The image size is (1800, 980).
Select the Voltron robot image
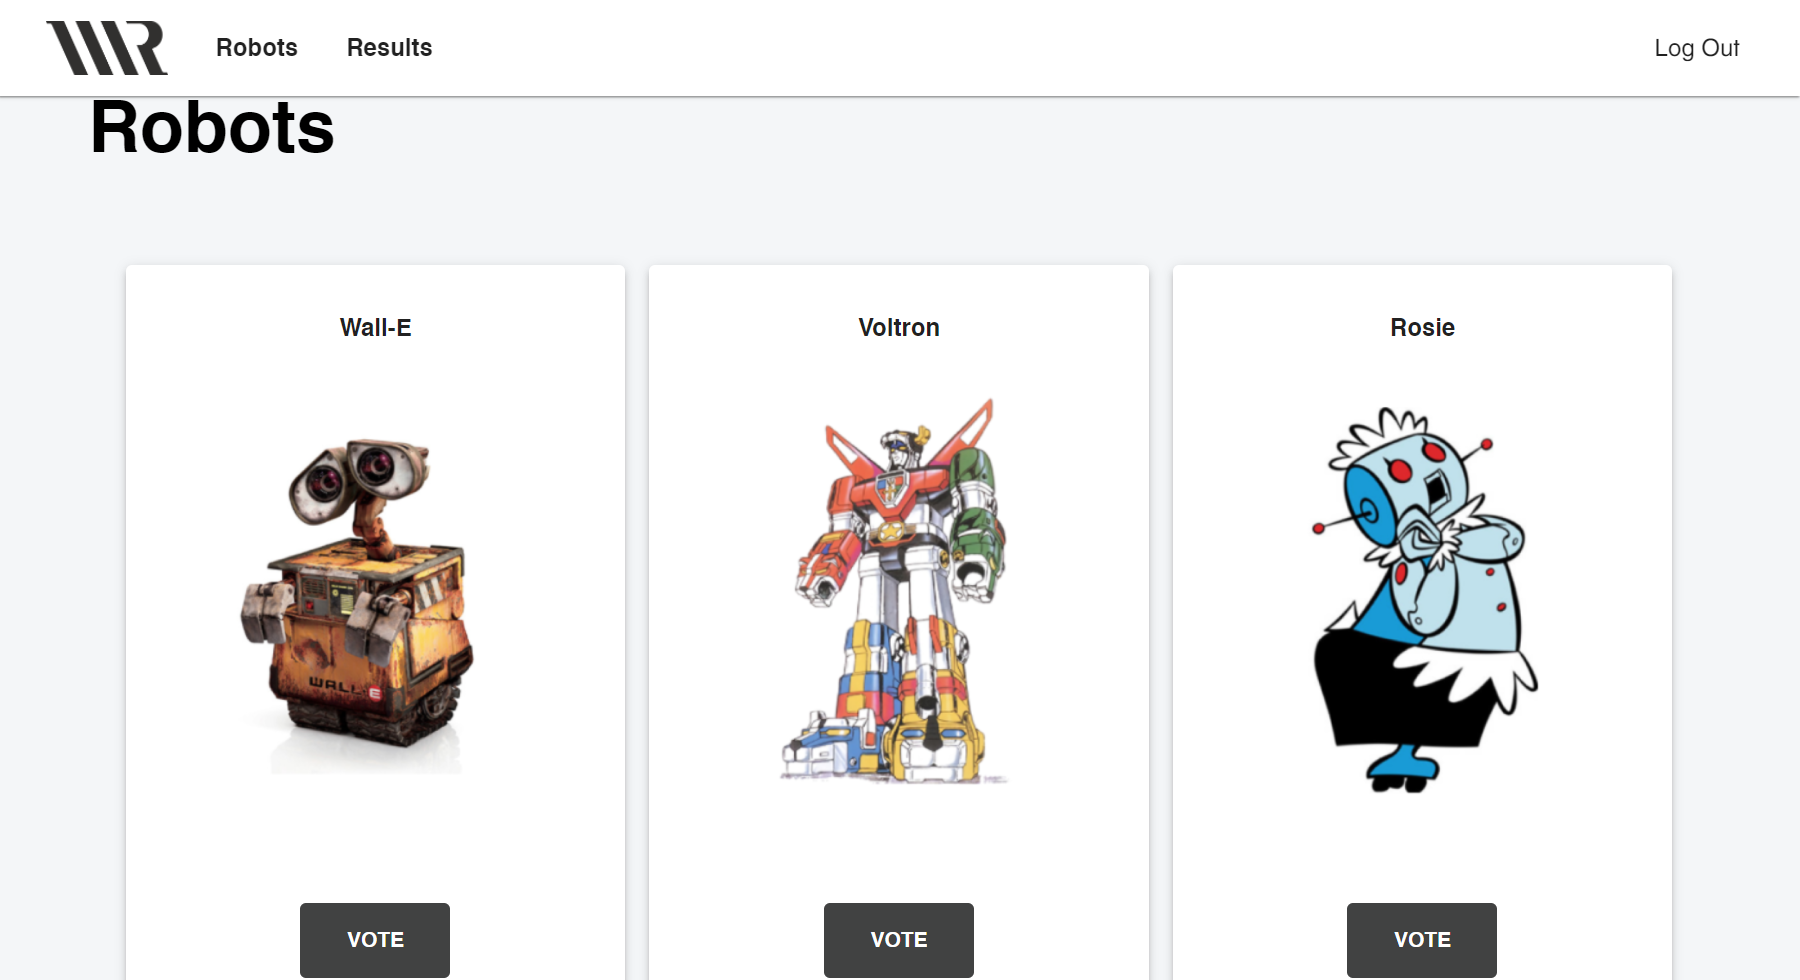pyautogui.click(x=896, y=590)
